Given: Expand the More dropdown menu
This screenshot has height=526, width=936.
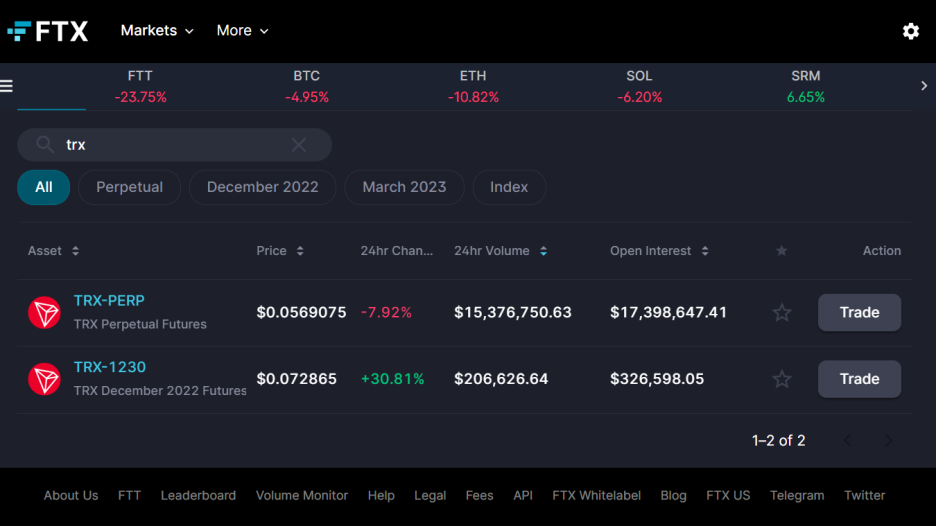Looking at the screenshot, I should click(242, 30).
